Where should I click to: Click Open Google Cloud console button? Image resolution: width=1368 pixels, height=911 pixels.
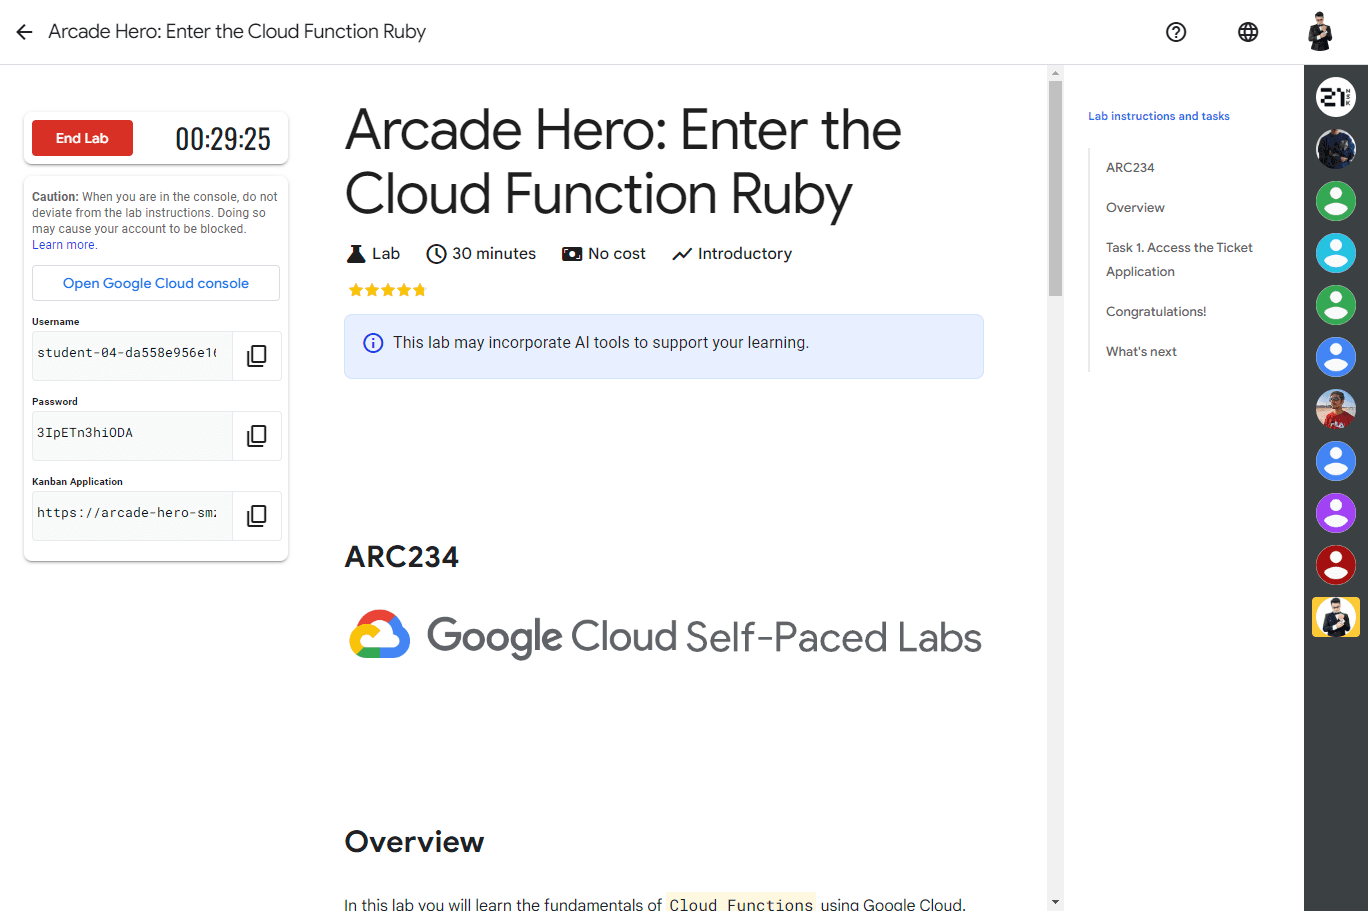(156, 283)
